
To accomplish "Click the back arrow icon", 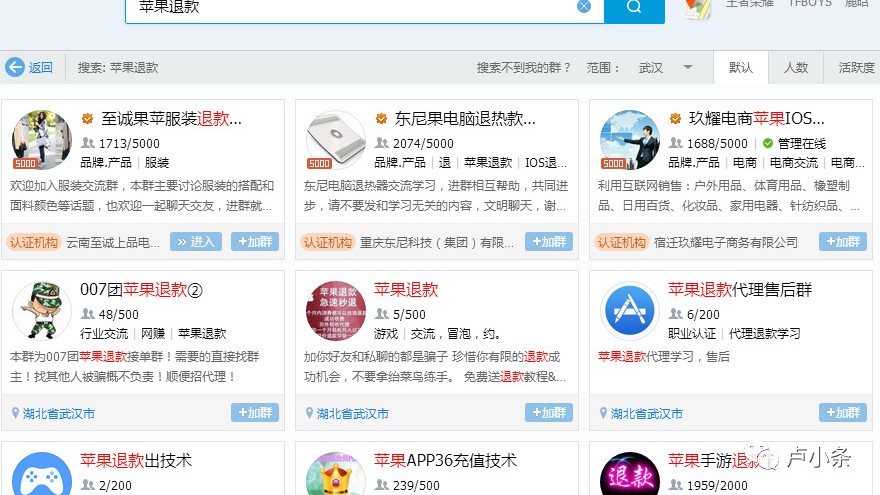I will pos(15,67).
